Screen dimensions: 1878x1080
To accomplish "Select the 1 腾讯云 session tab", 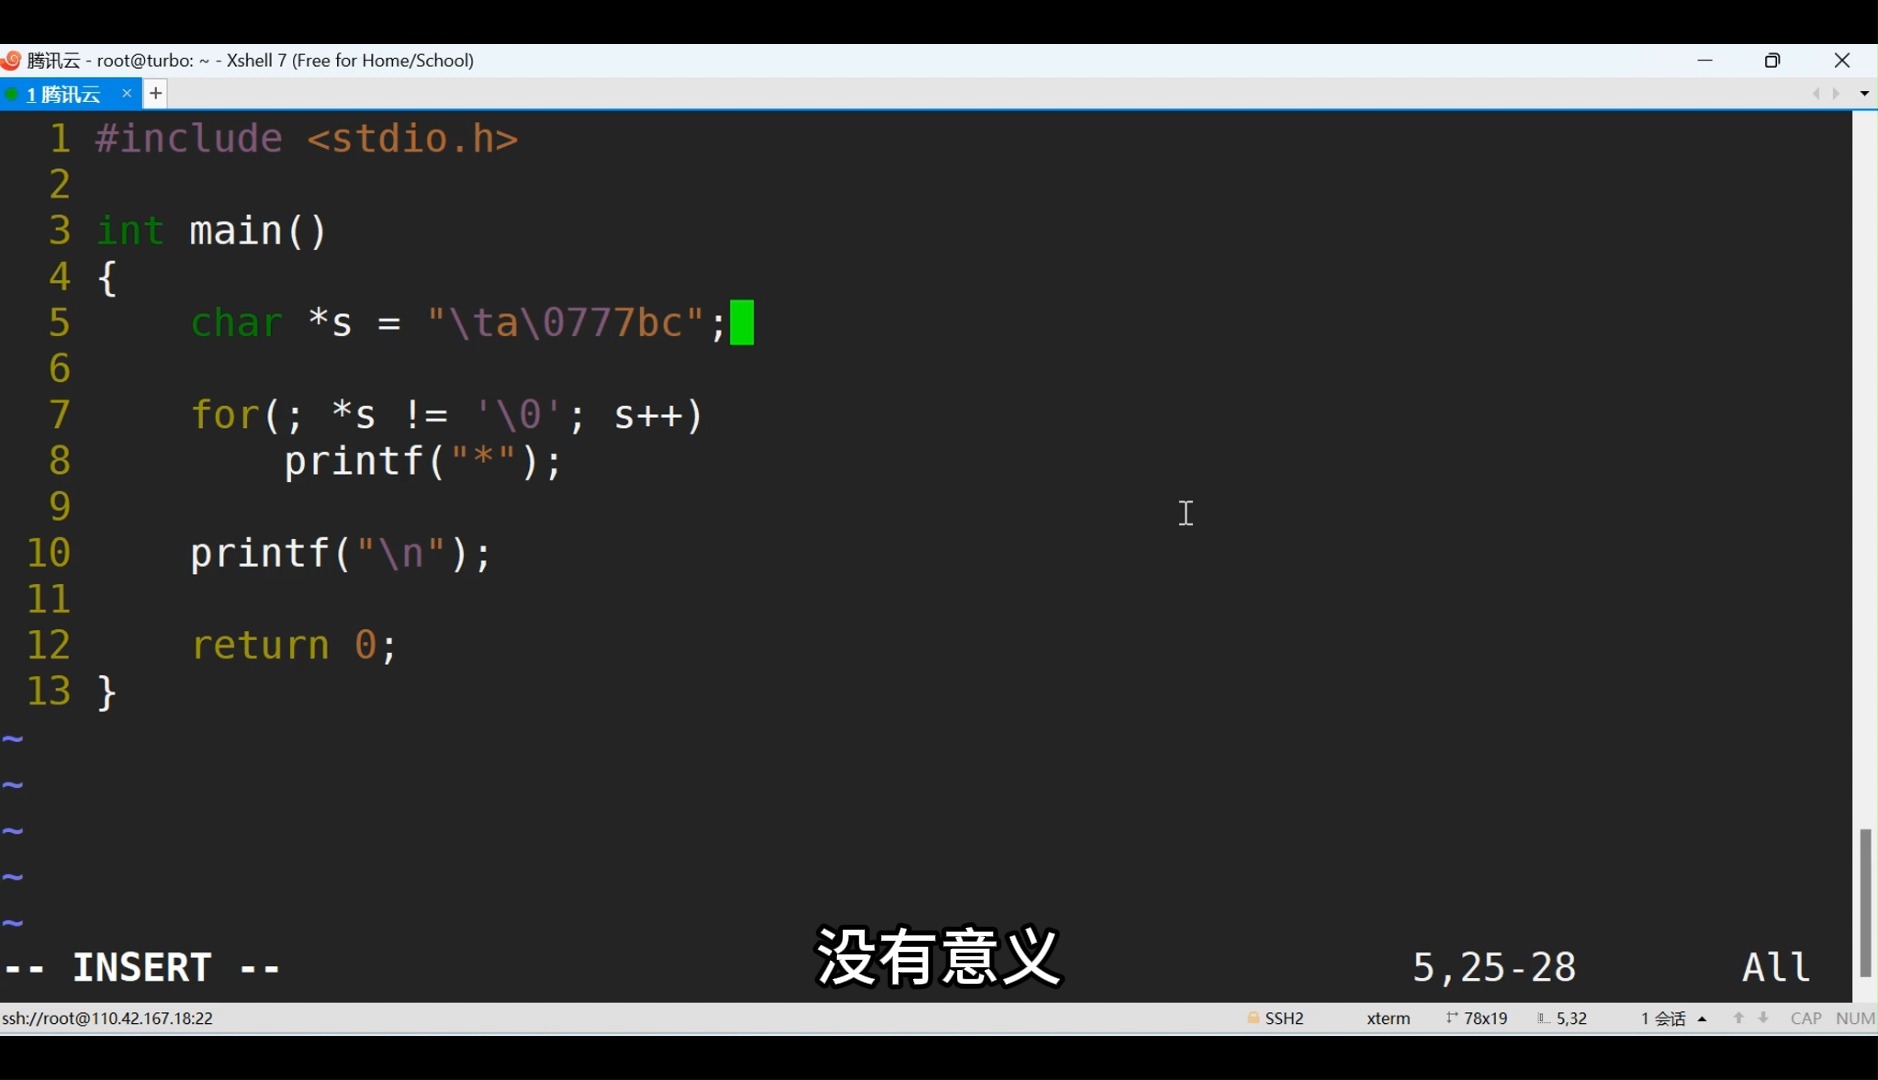I will pyautogui.click(x=65, y=93).
